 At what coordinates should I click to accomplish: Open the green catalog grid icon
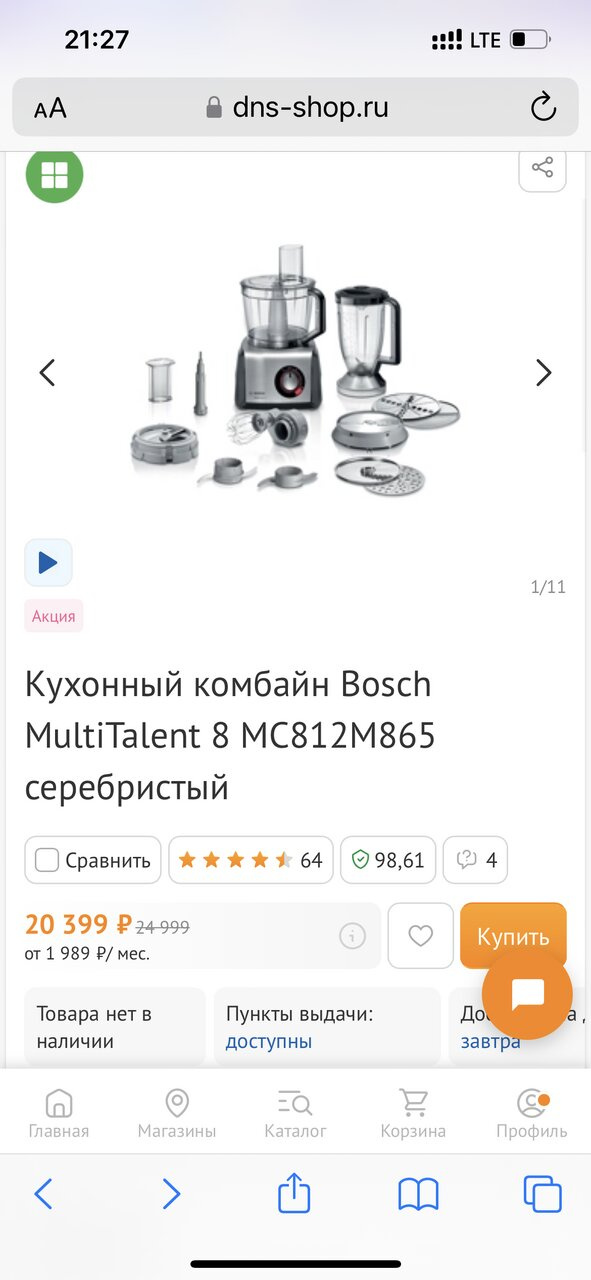(x=54, y=176)
